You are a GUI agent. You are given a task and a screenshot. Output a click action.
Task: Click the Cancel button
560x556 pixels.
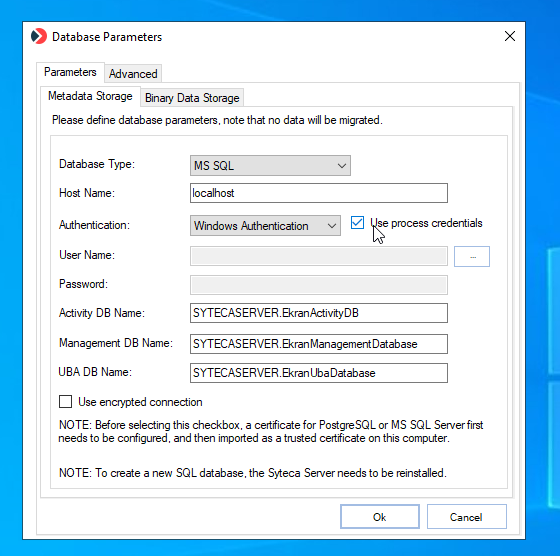pyautogui.click(x=466, y=517)
